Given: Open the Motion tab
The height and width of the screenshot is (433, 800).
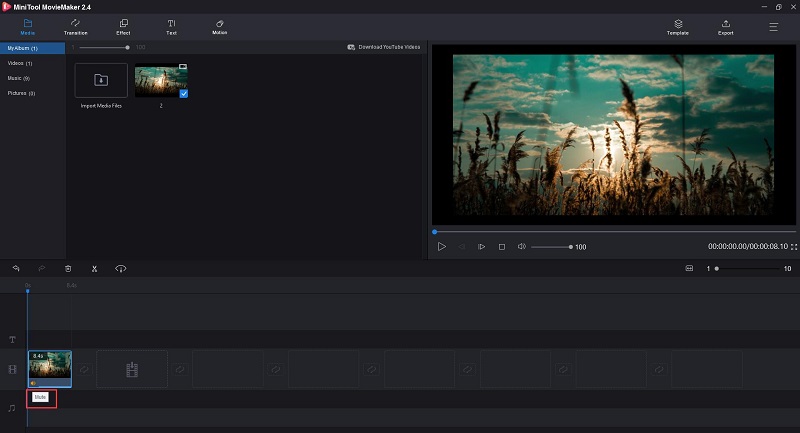Looking at the screenshot, I should 219,27.
